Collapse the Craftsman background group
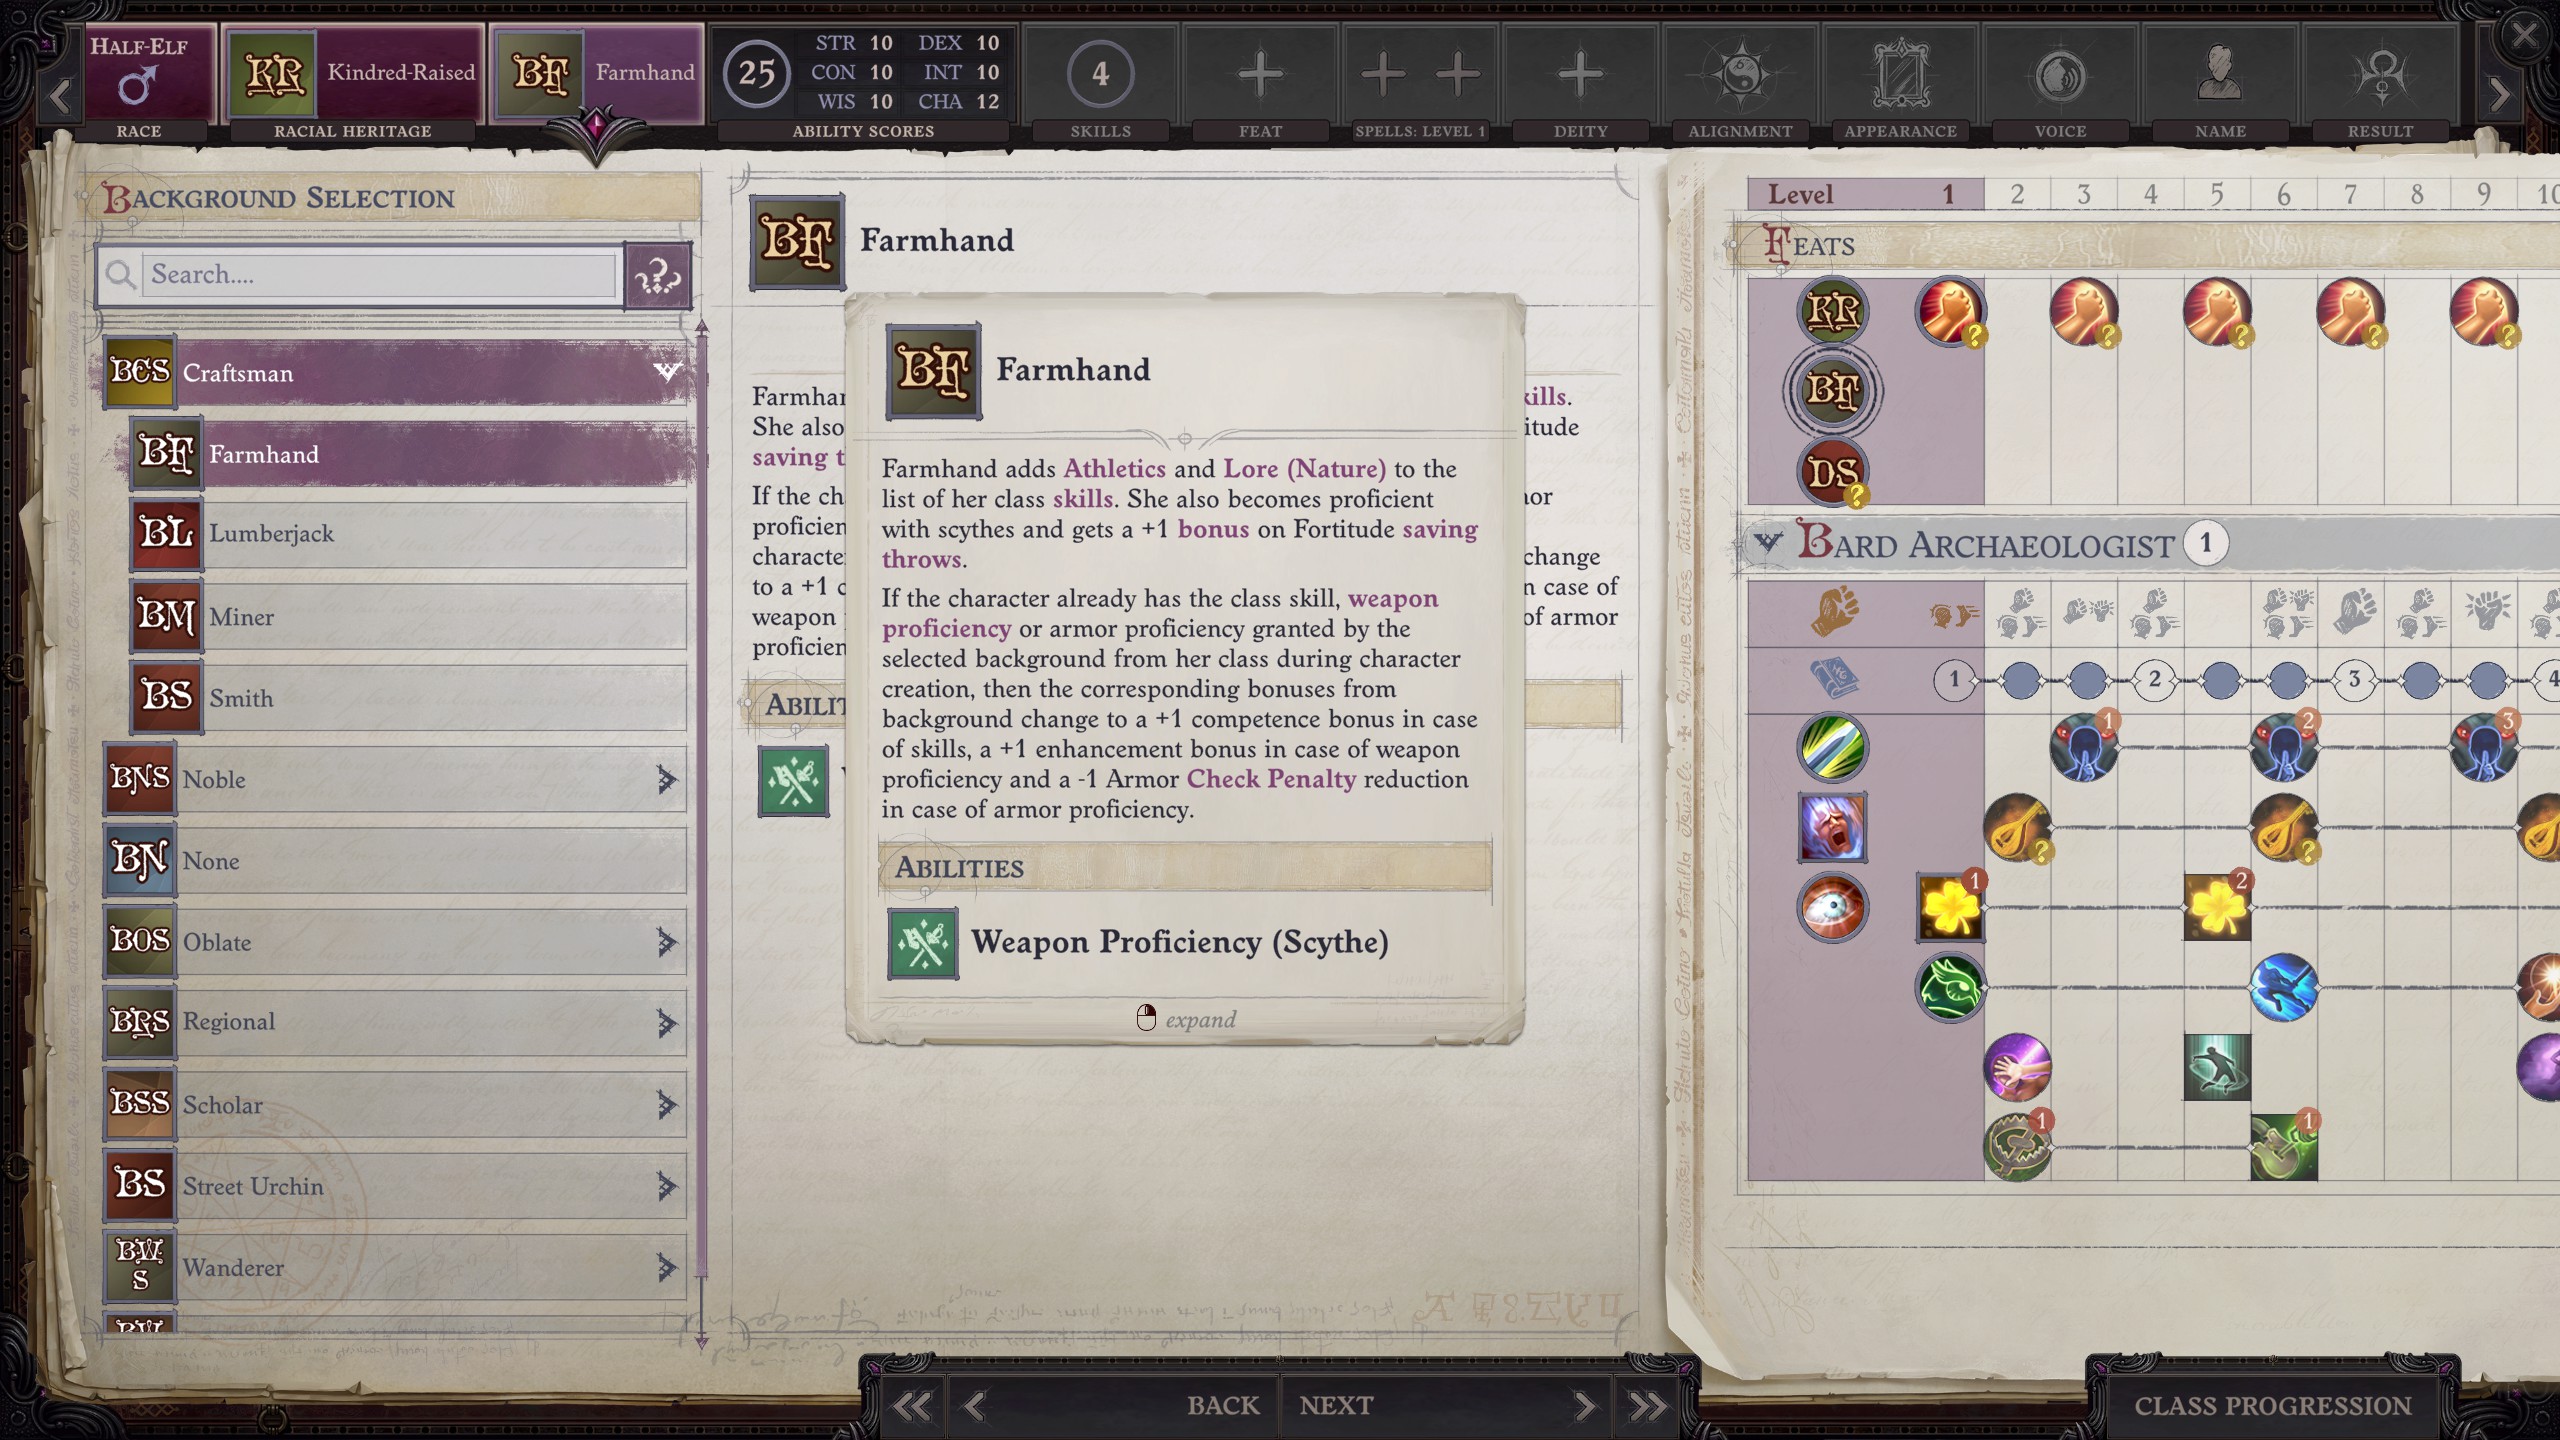The height and width of the screenshot is (1440, 2560). pyautogui.click(x=666, y=372)
